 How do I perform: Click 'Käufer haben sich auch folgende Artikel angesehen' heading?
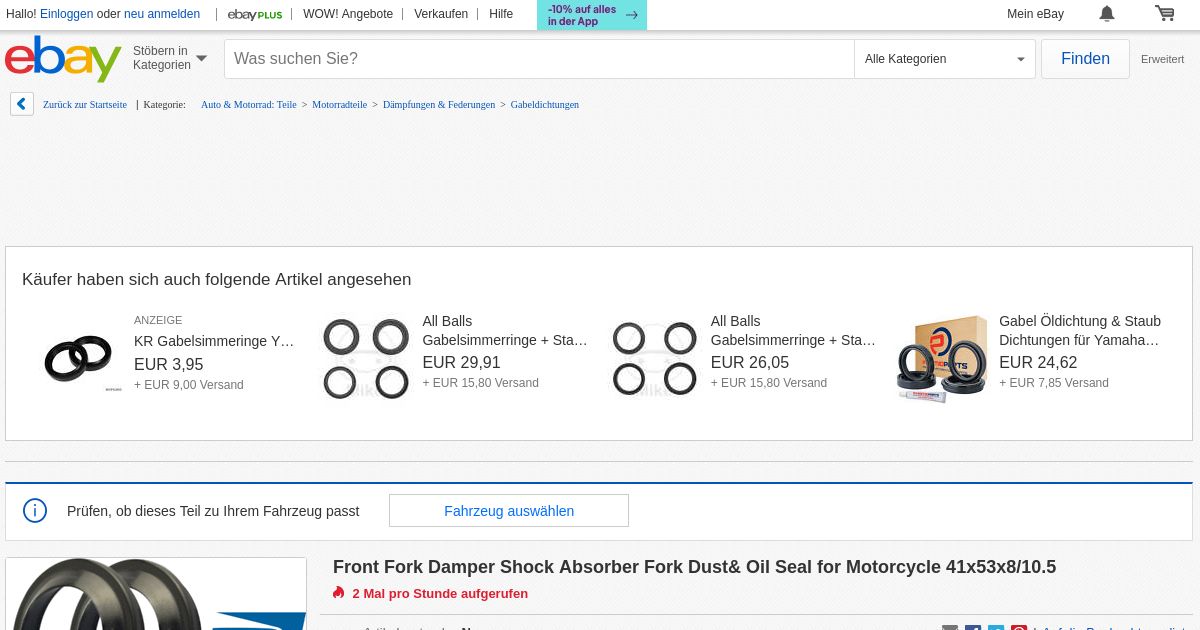(216, 280)
